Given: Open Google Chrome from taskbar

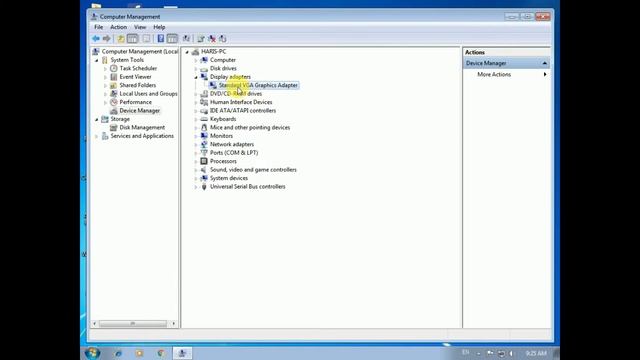Looking at the screenshot, I should click(161, 353).
